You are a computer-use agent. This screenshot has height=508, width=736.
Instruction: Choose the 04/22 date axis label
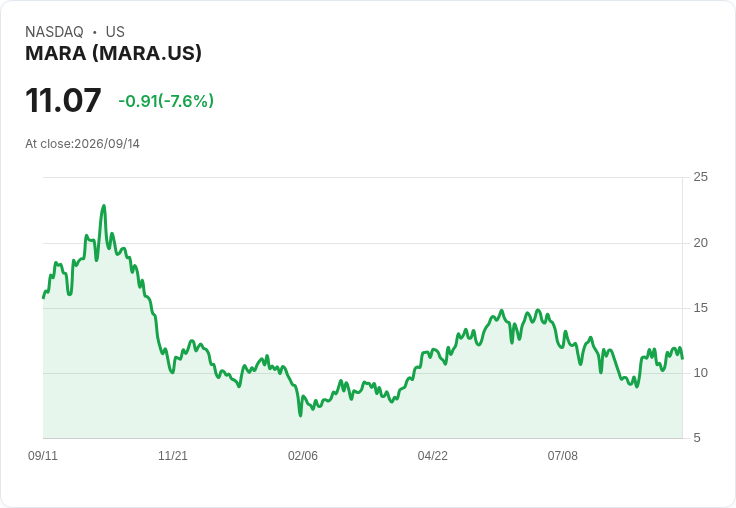(433, 456)
